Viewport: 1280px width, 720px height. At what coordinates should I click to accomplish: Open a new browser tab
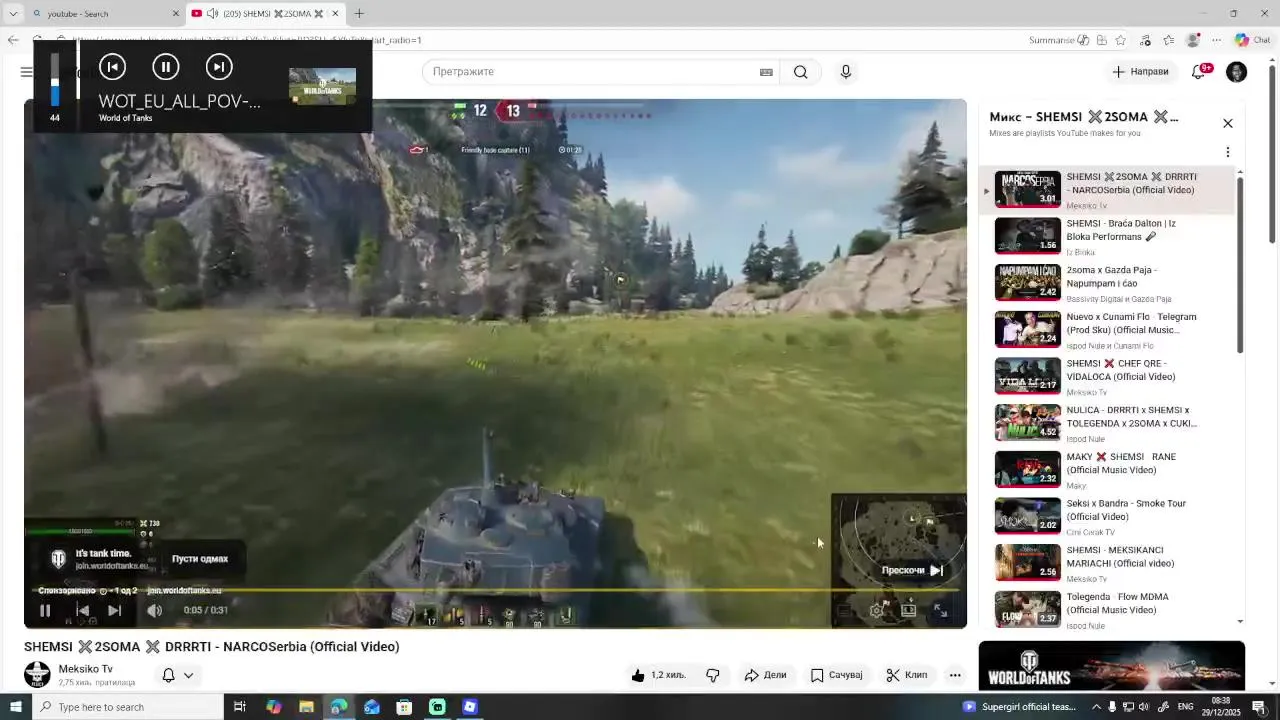(359, 13)
